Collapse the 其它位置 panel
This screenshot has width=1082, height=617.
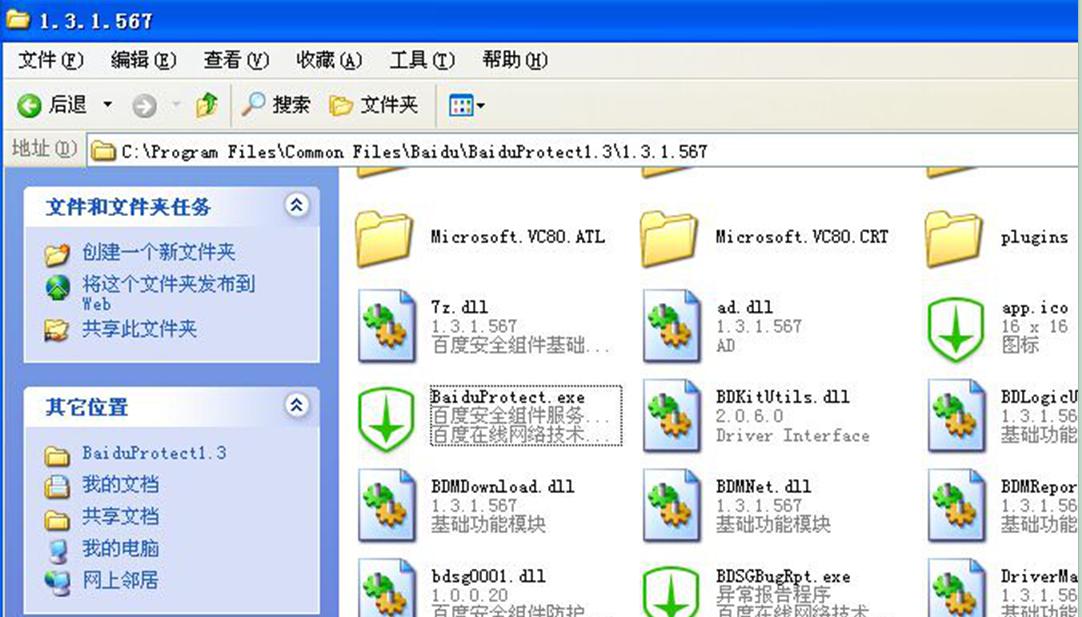click(296, 406)
